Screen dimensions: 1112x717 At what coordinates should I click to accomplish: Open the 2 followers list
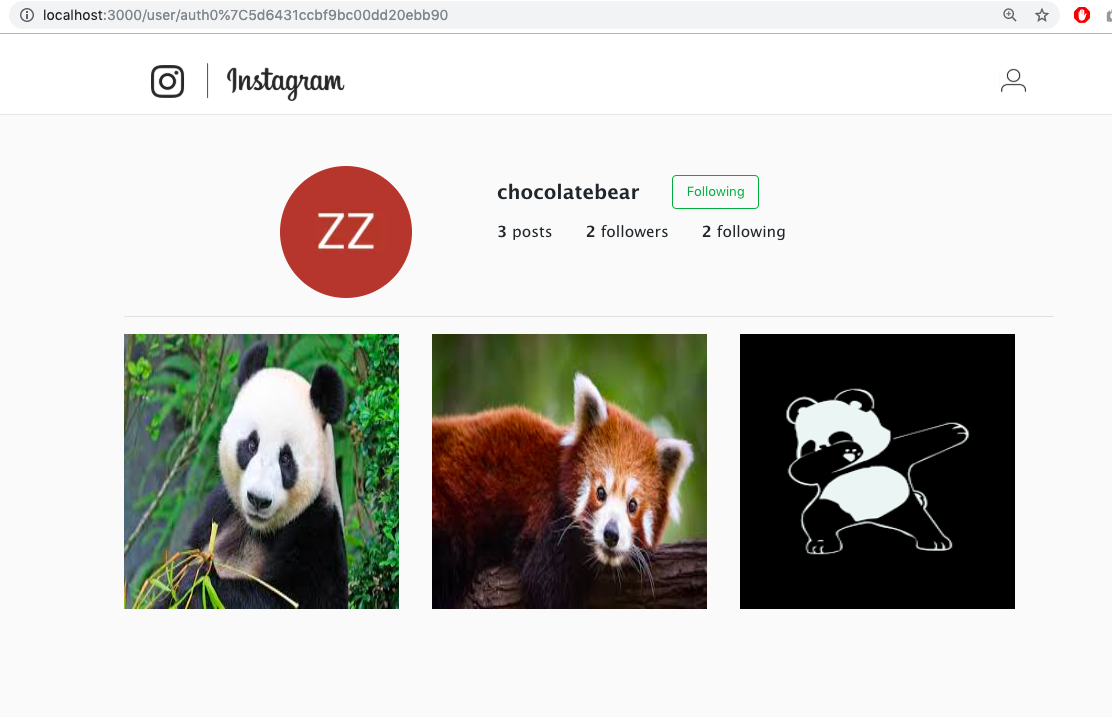pyautogui.click(x=627, y=232)
